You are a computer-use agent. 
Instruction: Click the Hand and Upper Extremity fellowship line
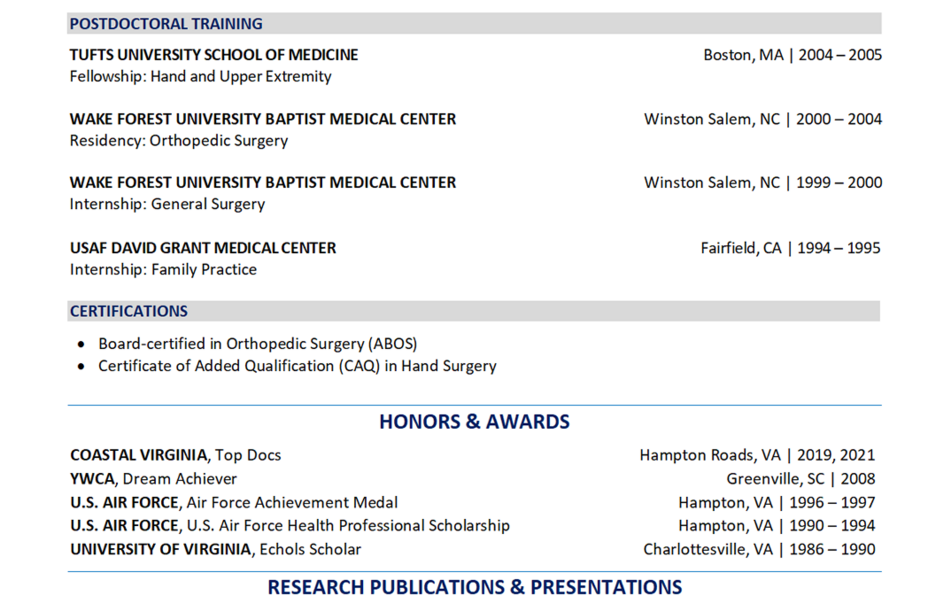[x=200, y=76]
